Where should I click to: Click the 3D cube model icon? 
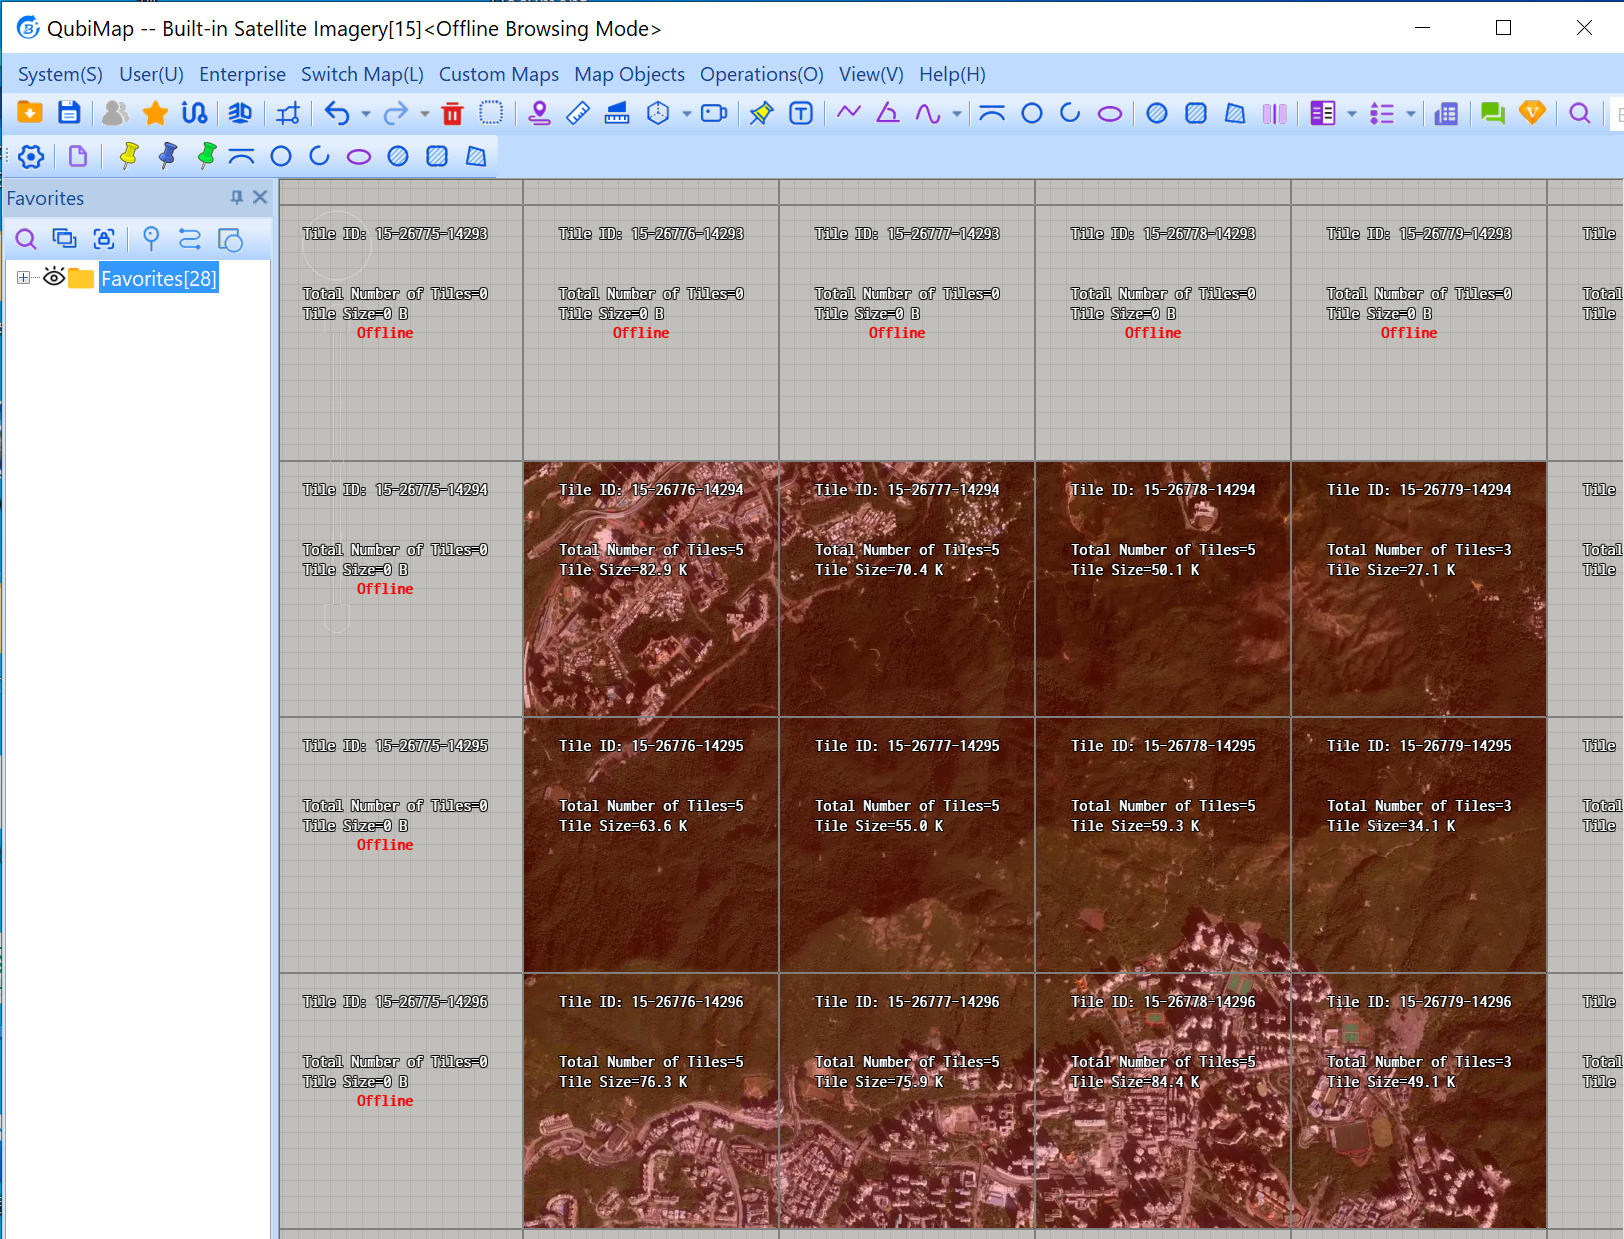point(658,113)
